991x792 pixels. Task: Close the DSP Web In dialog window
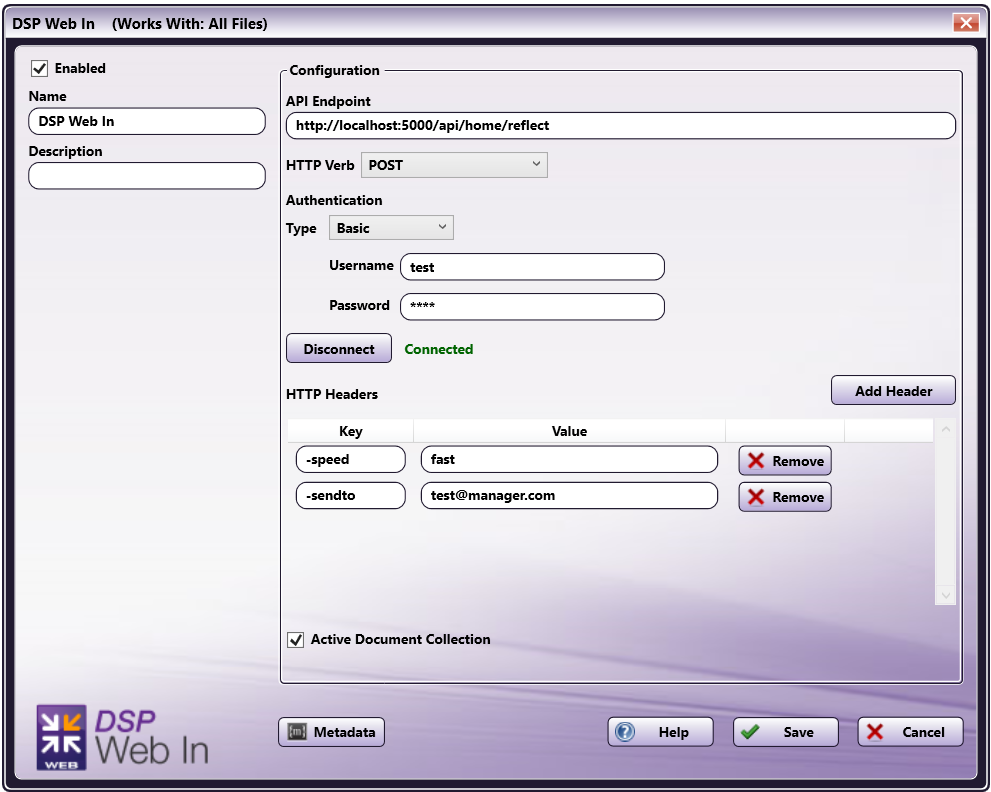[966, 23]
